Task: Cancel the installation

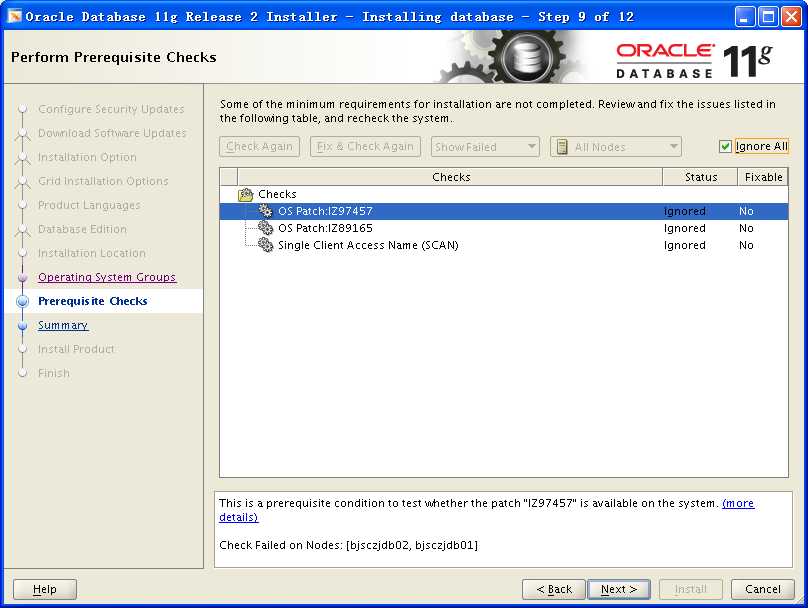Action: 763,589
